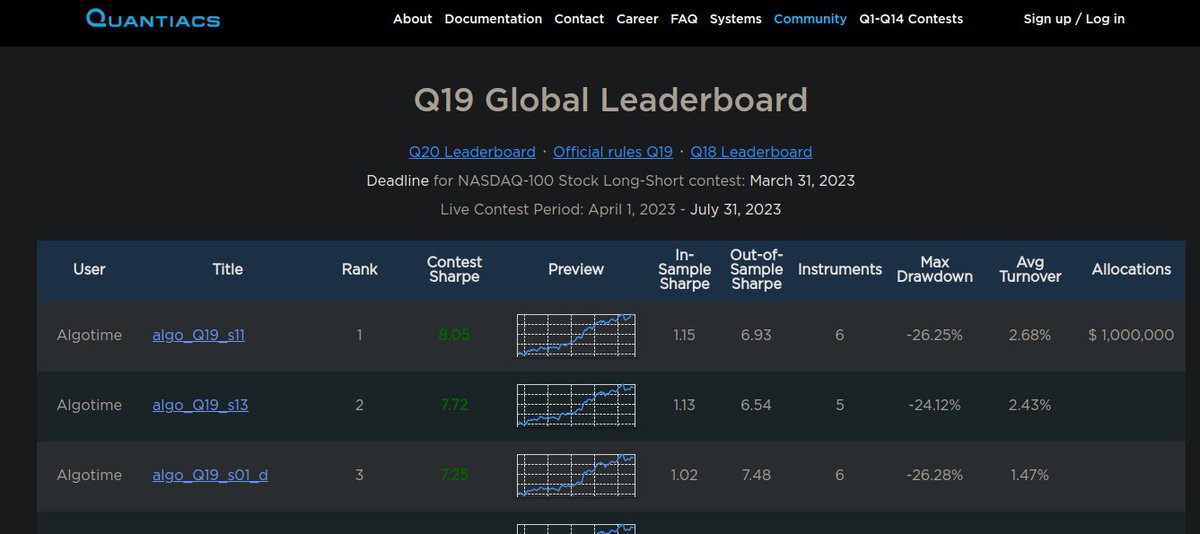Open Q1-Q14 Contests page
The image size is (1200, 534).
911,19
